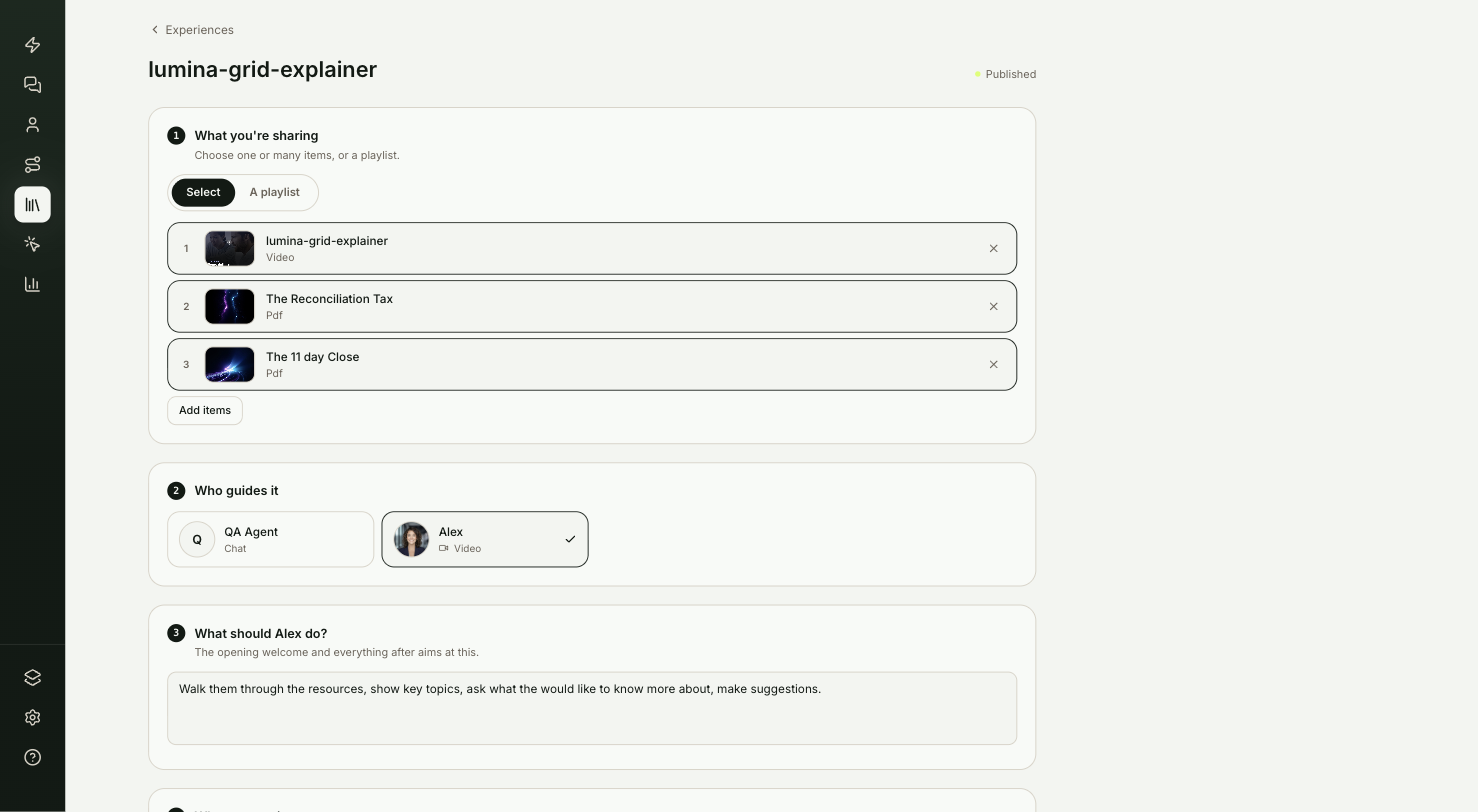The height and width of the screenshot is (812, 1478).
Task: Open the workflow nodes sidebar icon
Action: (32, 165)
